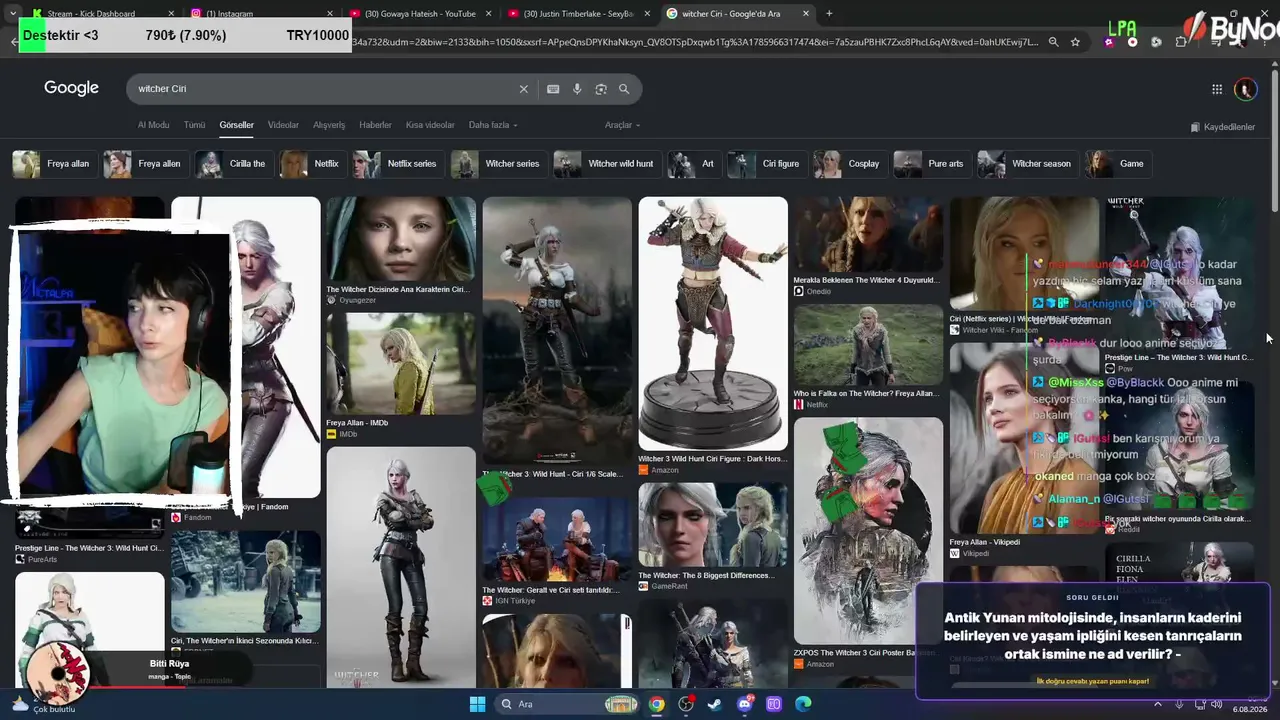Filter images by Witcher series chip
The width and height of the screenshot is (1280, 720).
pyautogui.click(x=498, y=164)
